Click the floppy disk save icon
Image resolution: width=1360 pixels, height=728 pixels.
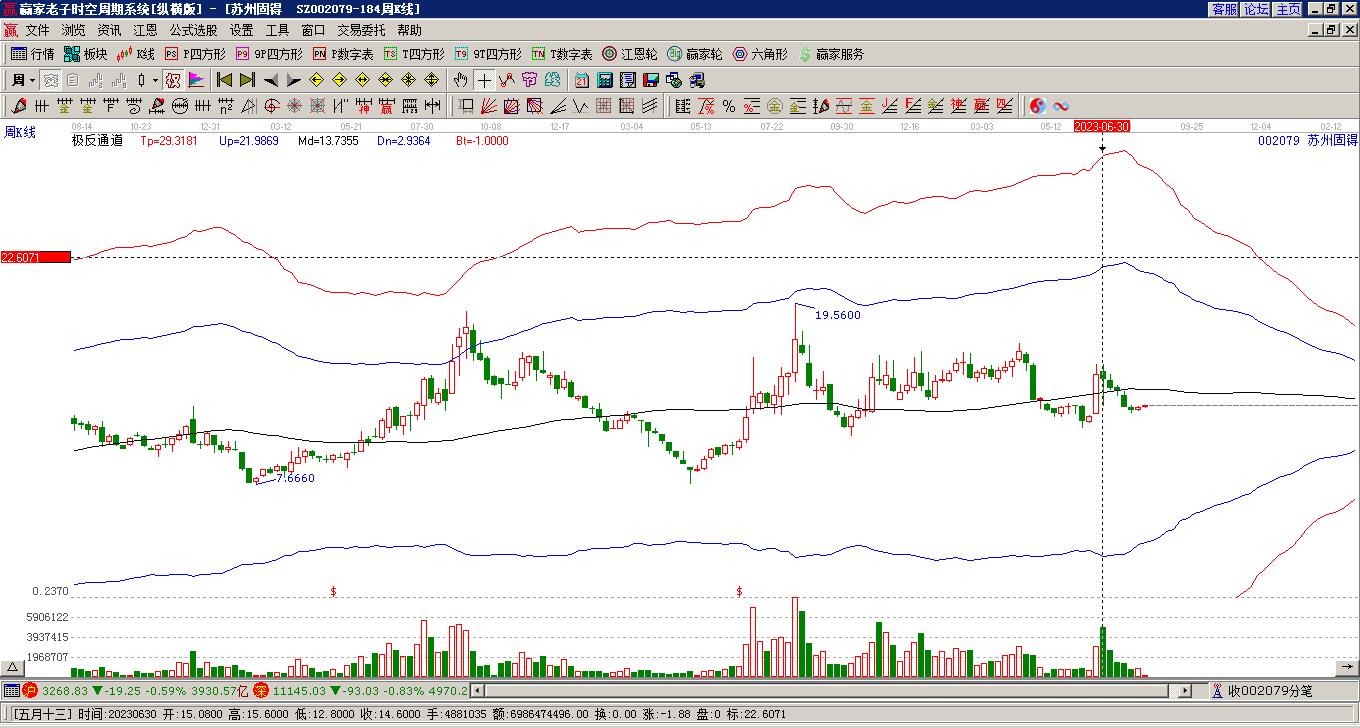point(651,80)
